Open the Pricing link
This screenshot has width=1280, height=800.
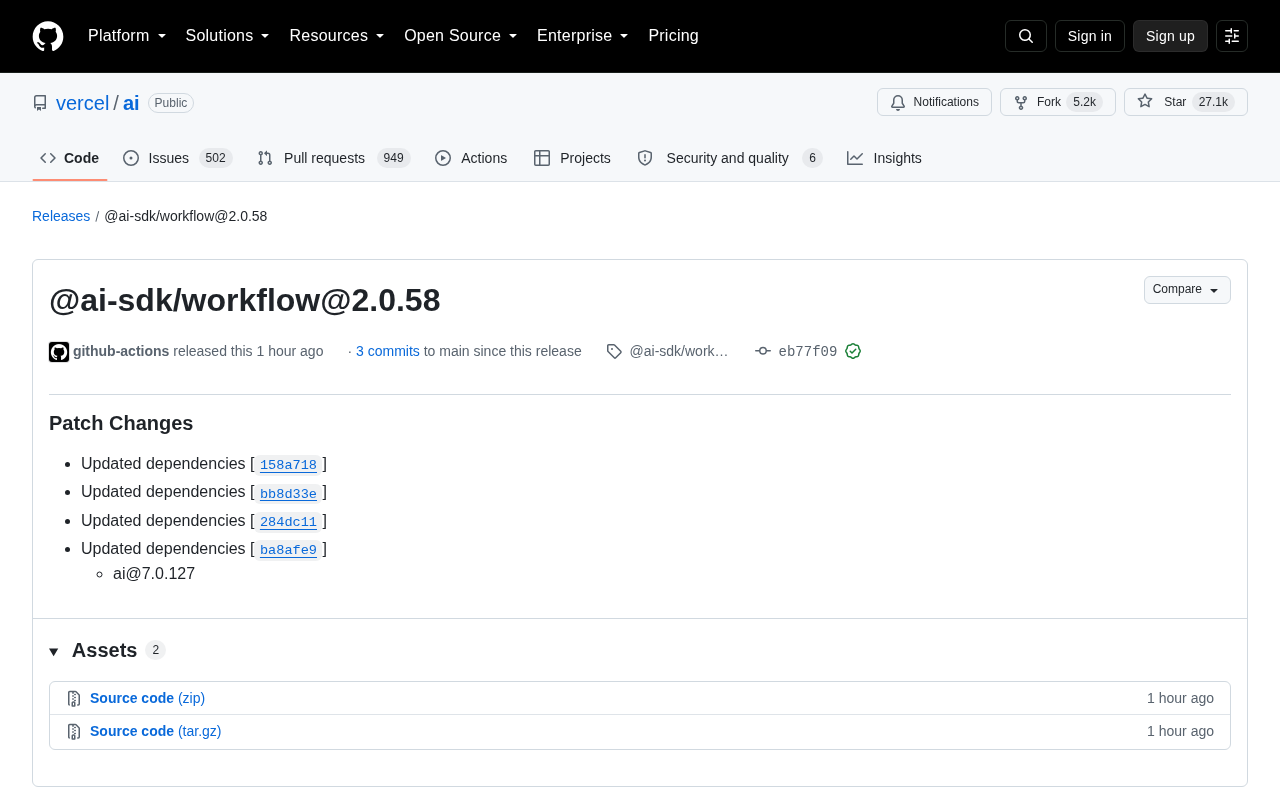click(674, 36)
